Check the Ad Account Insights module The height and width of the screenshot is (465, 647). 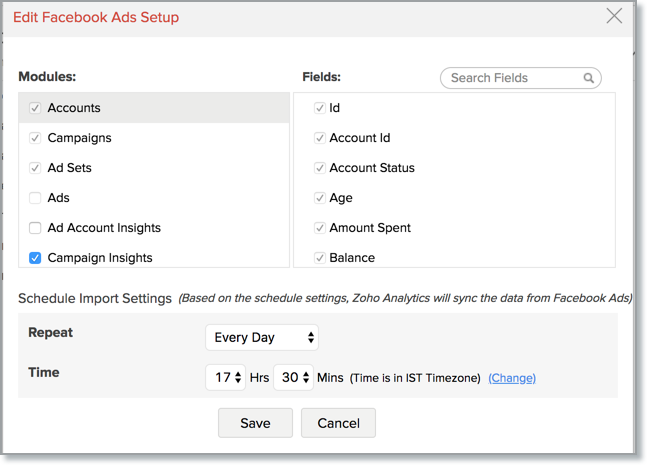click(x=35, y=228)
